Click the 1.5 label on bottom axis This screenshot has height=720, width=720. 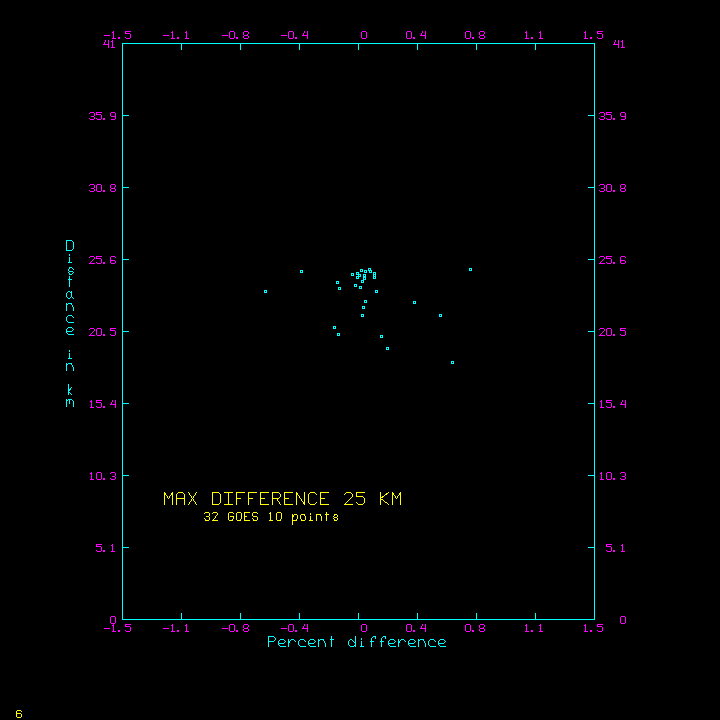click(x=594, y=628)
